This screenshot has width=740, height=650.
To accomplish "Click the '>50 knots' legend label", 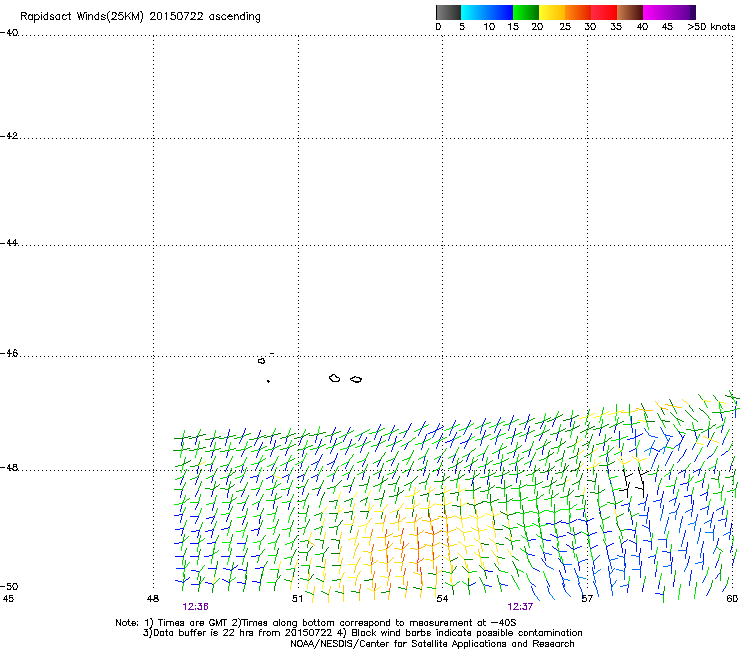I will coord(711,27).
